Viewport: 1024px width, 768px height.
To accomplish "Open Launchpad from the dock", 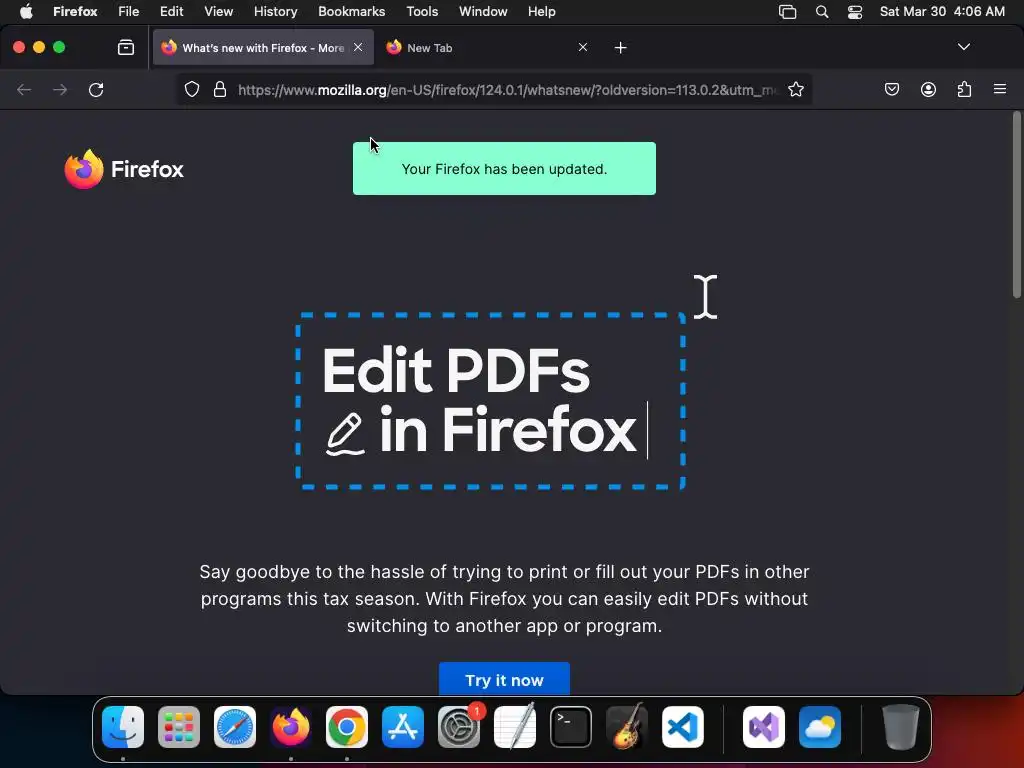I will pyautogui.click(x=179, y=727).
